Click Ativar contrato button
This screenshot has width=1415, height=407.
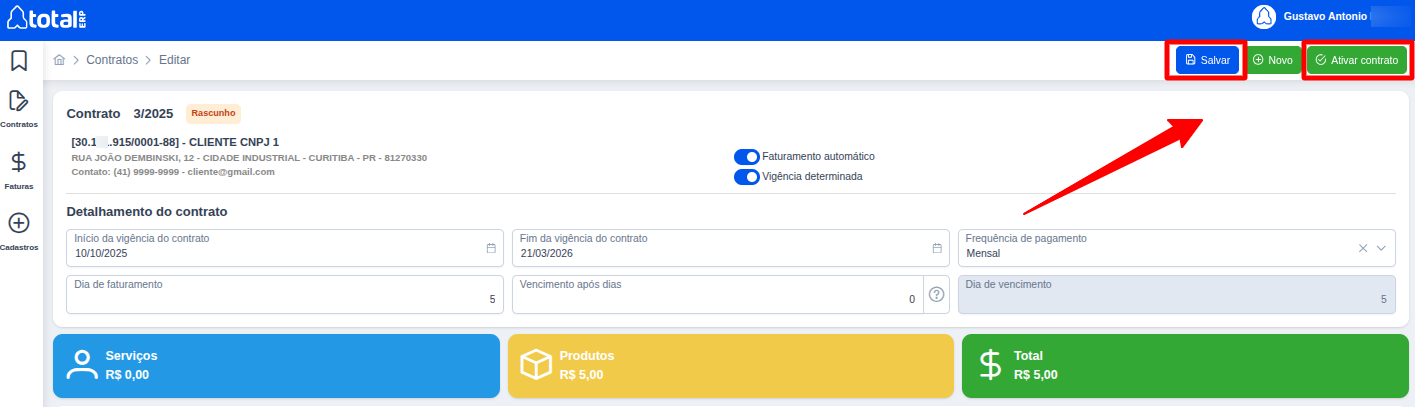1356,60
